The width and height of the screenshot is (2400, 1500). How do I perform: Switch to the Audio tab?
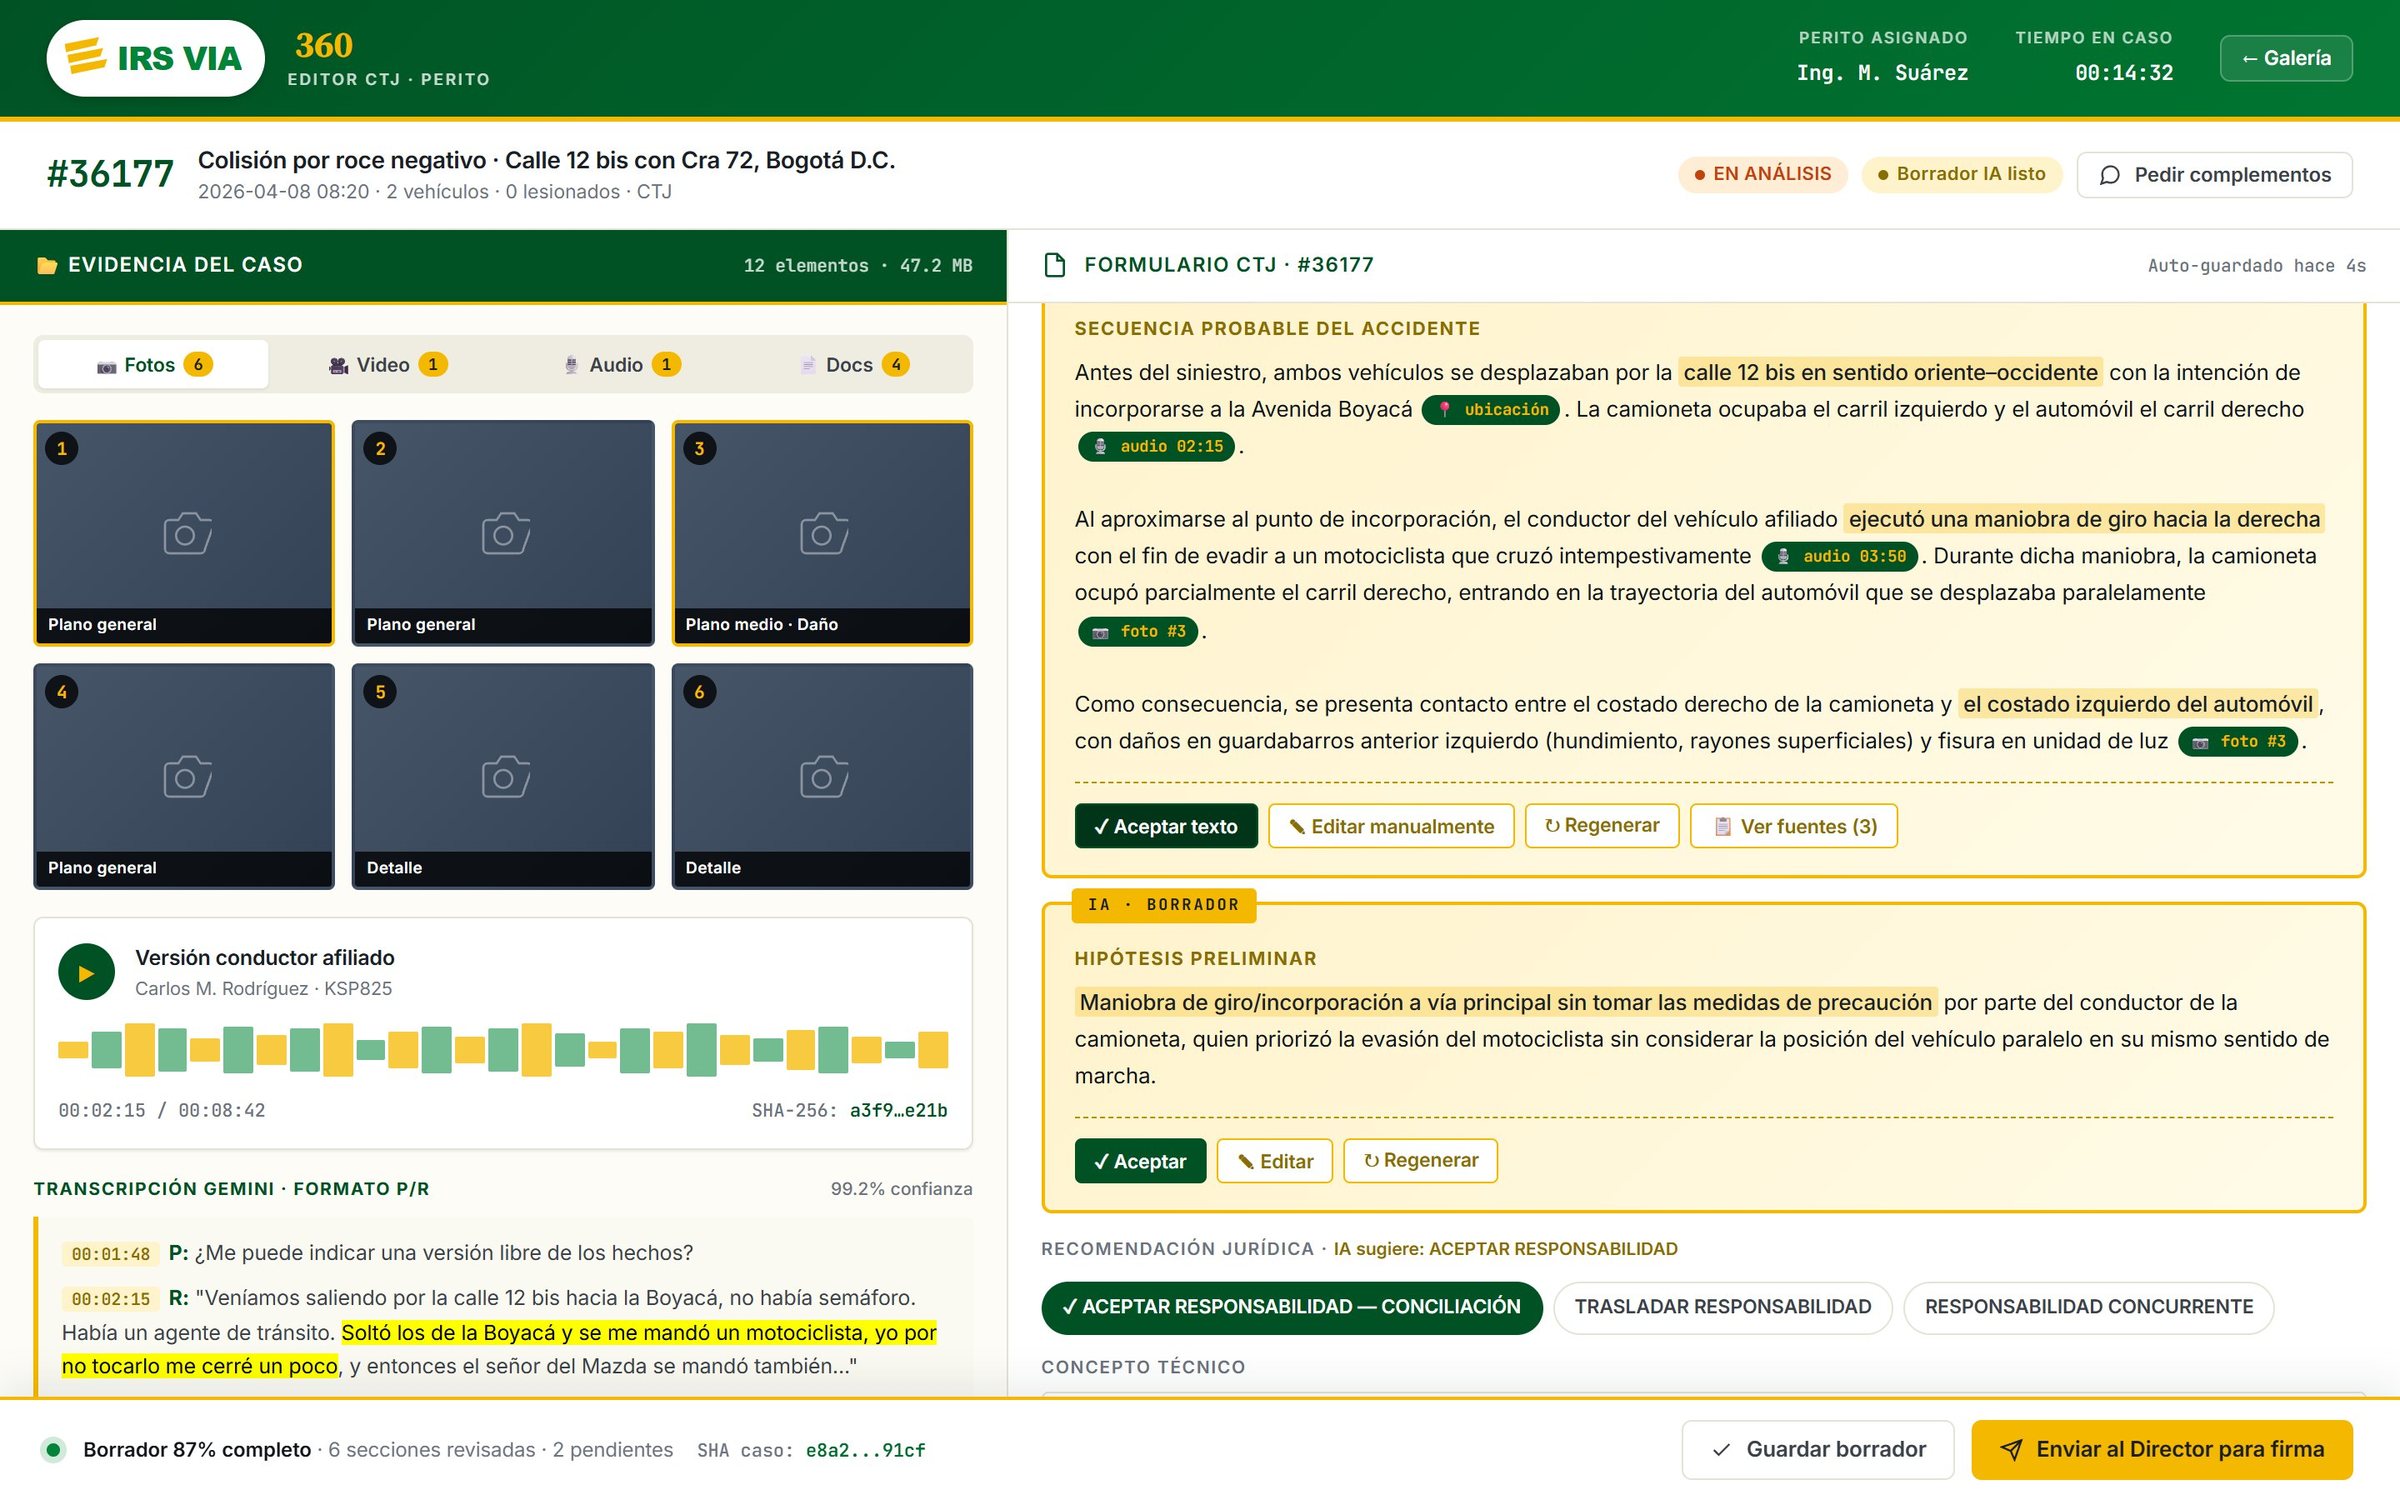(x=621, y=365)
